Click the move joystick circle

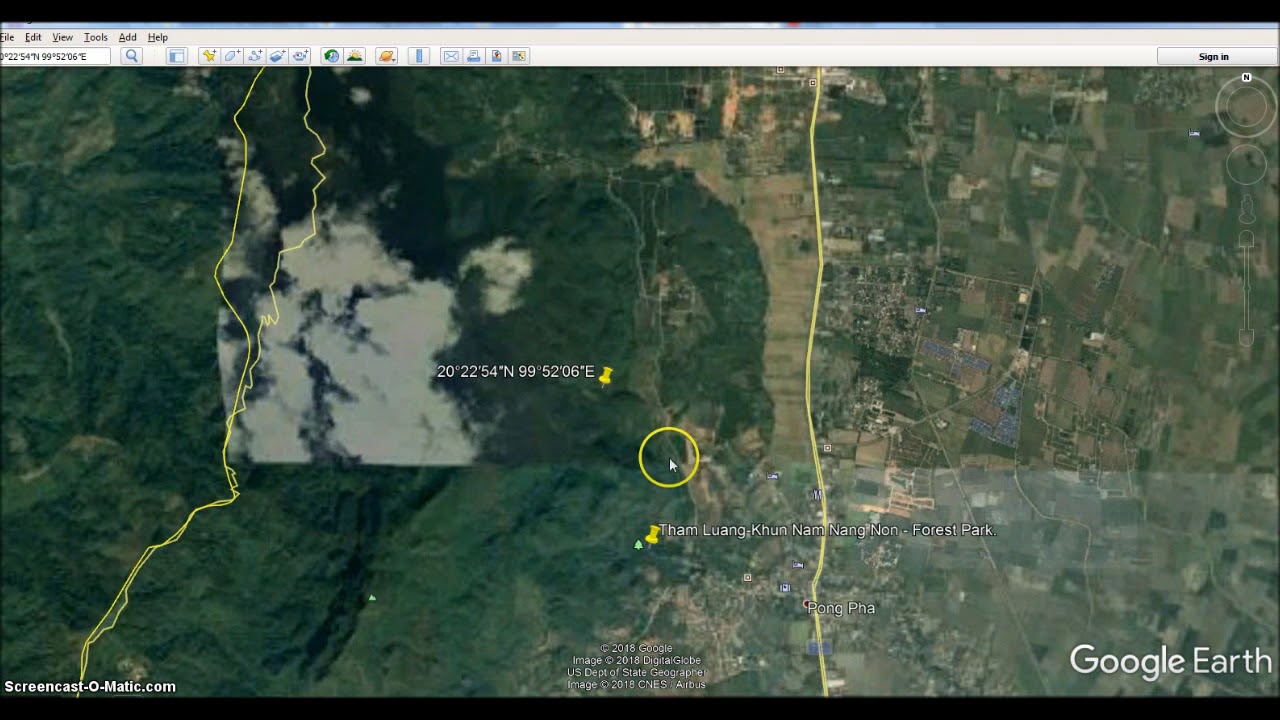[1246, 165]
